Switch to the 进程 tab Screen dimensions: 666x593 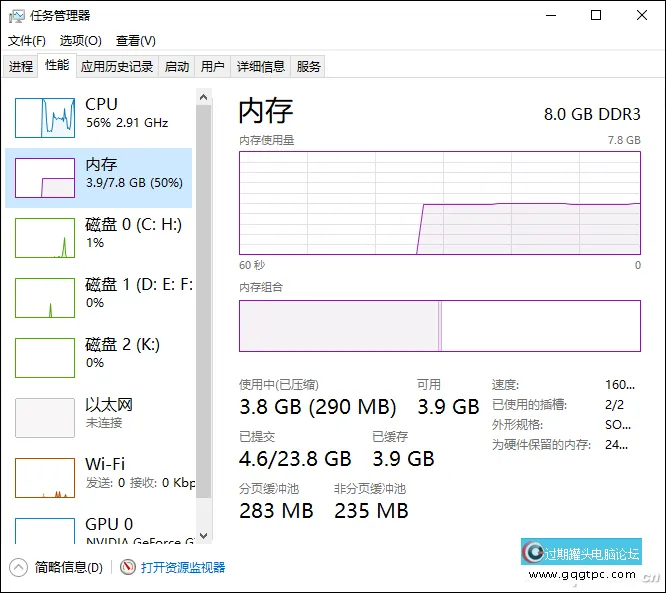pyautogui.click(x=21, y=67)
